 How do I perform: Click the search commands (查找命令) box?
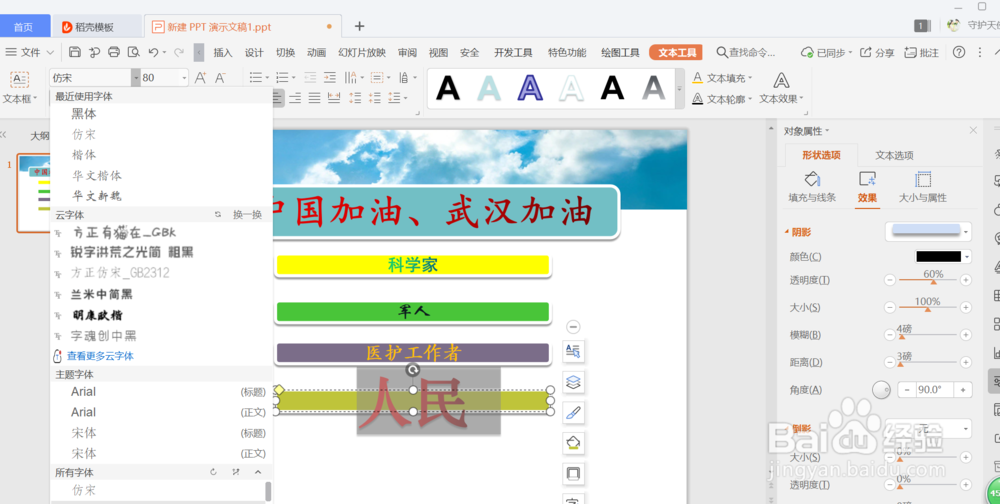point(746,52)
